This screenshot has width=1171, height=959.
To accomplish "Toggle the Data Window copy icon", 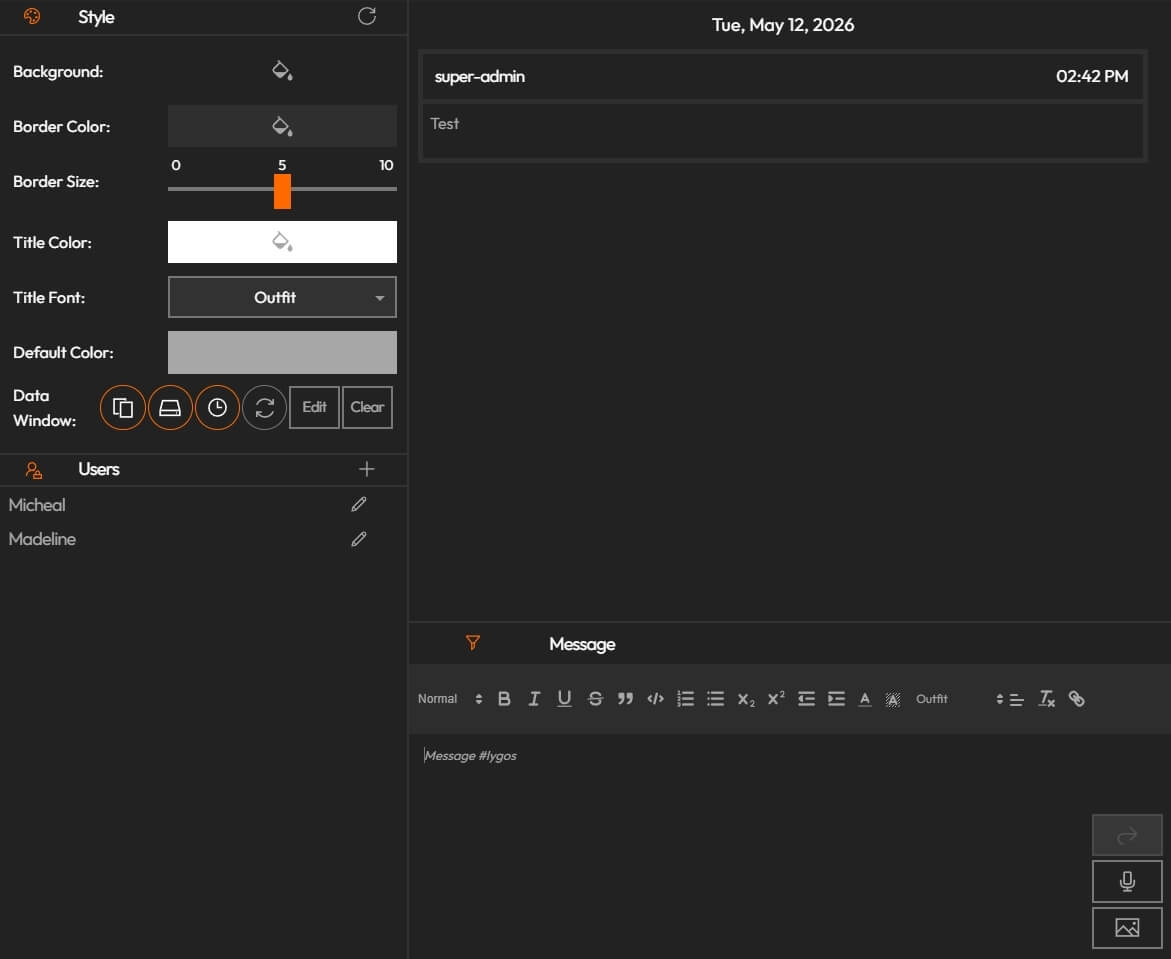I will [x=122, y=408].
